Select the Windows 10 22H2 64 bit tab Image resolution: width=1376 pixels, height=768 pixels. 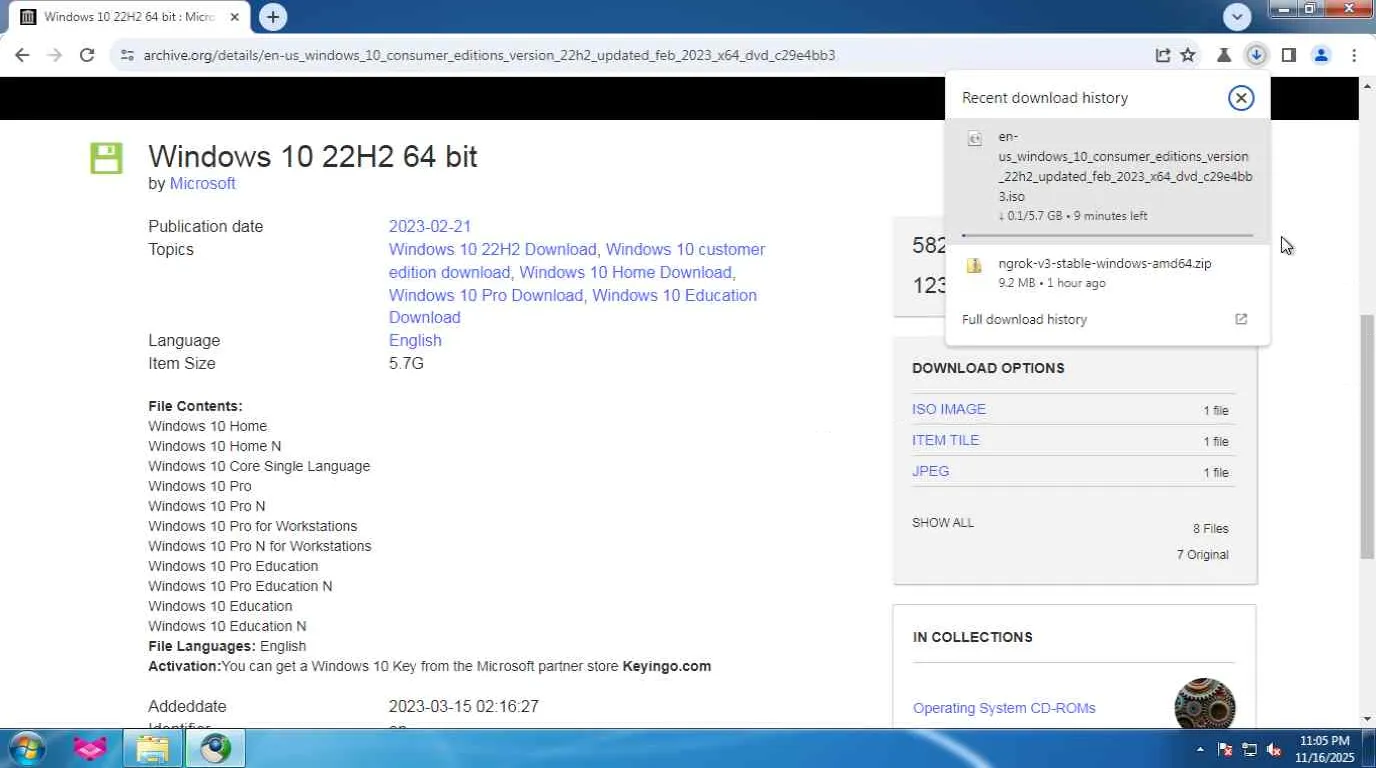point(130,18)
